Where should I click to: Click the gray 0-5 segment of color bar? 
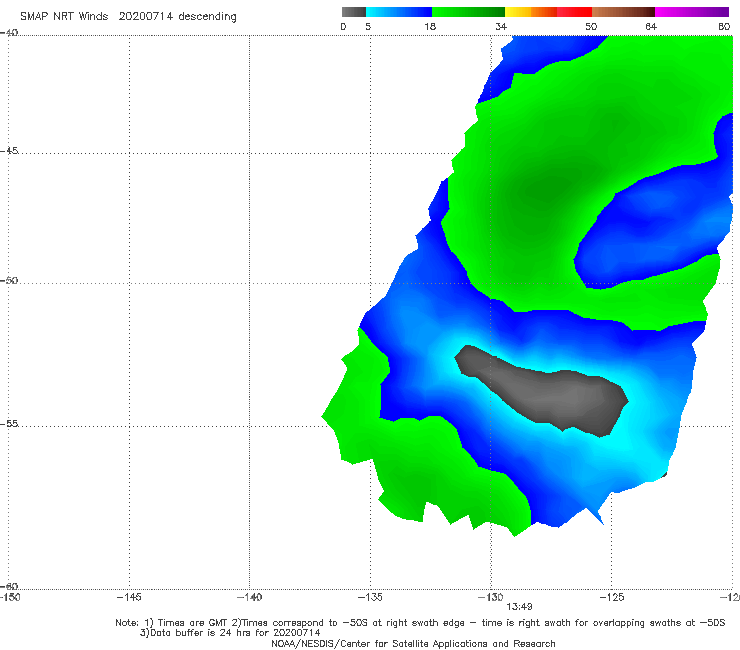coord(353,12)
